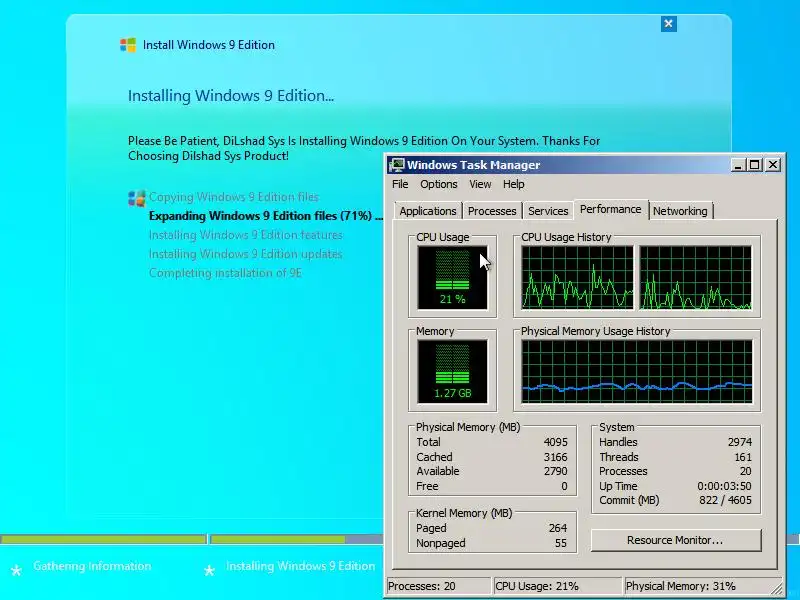The width and height of the screenshot is (800, 600).
Task: Click the Free memory value 0
Action: [564, 486]
